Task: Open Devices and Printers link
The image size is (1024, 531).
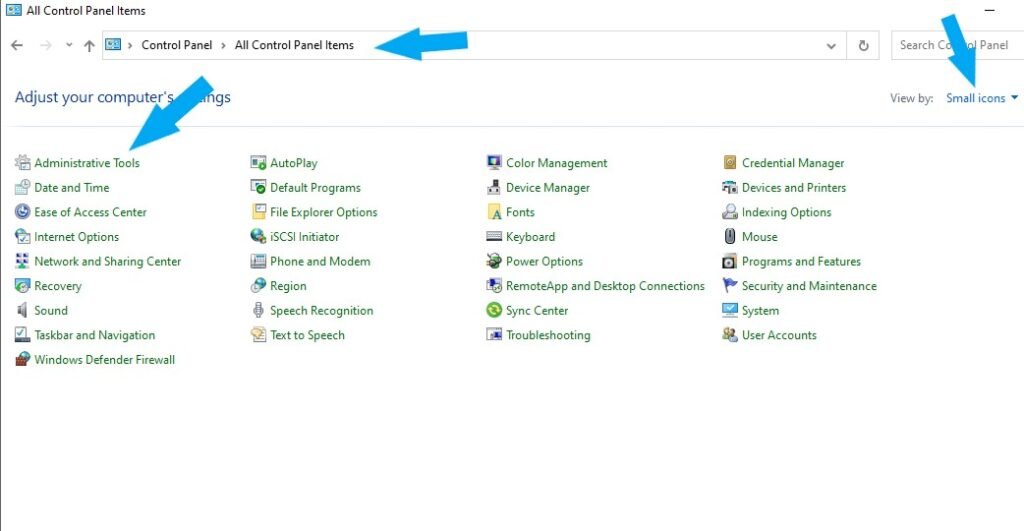Action: point(793,187)
